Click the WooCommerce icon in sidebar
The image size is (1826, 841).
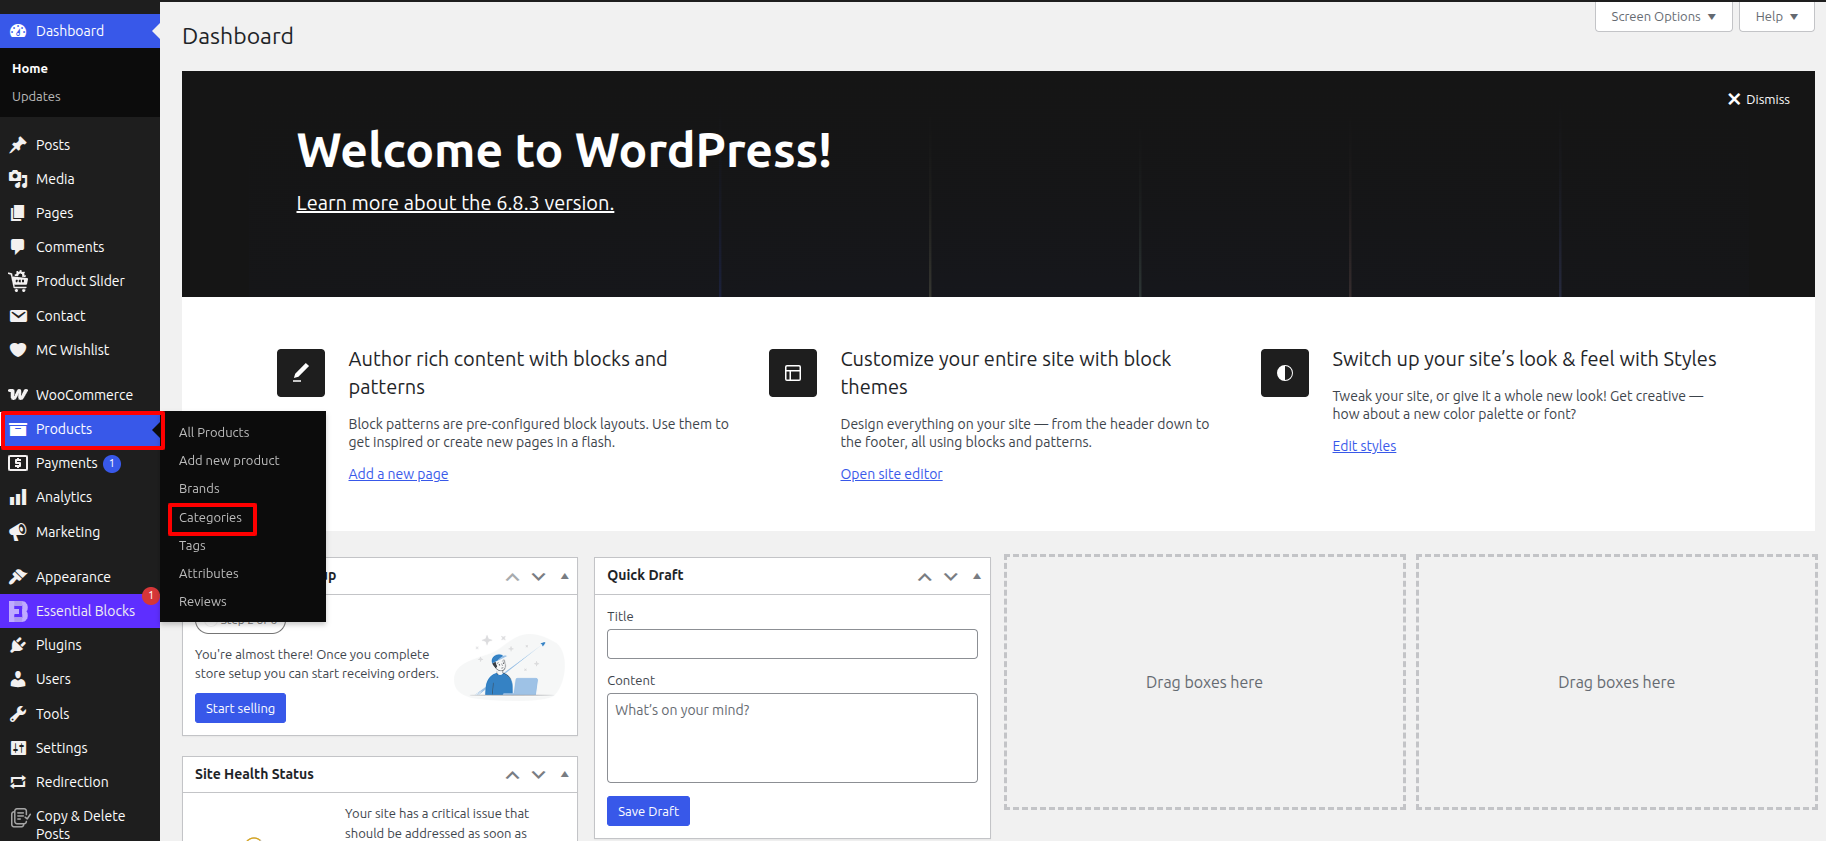pos(18,395)
